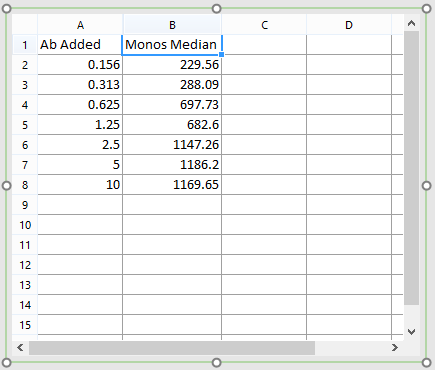435x370 pixels.
Task: Click the left-middle sizing handle
Action: coord(6,186)
